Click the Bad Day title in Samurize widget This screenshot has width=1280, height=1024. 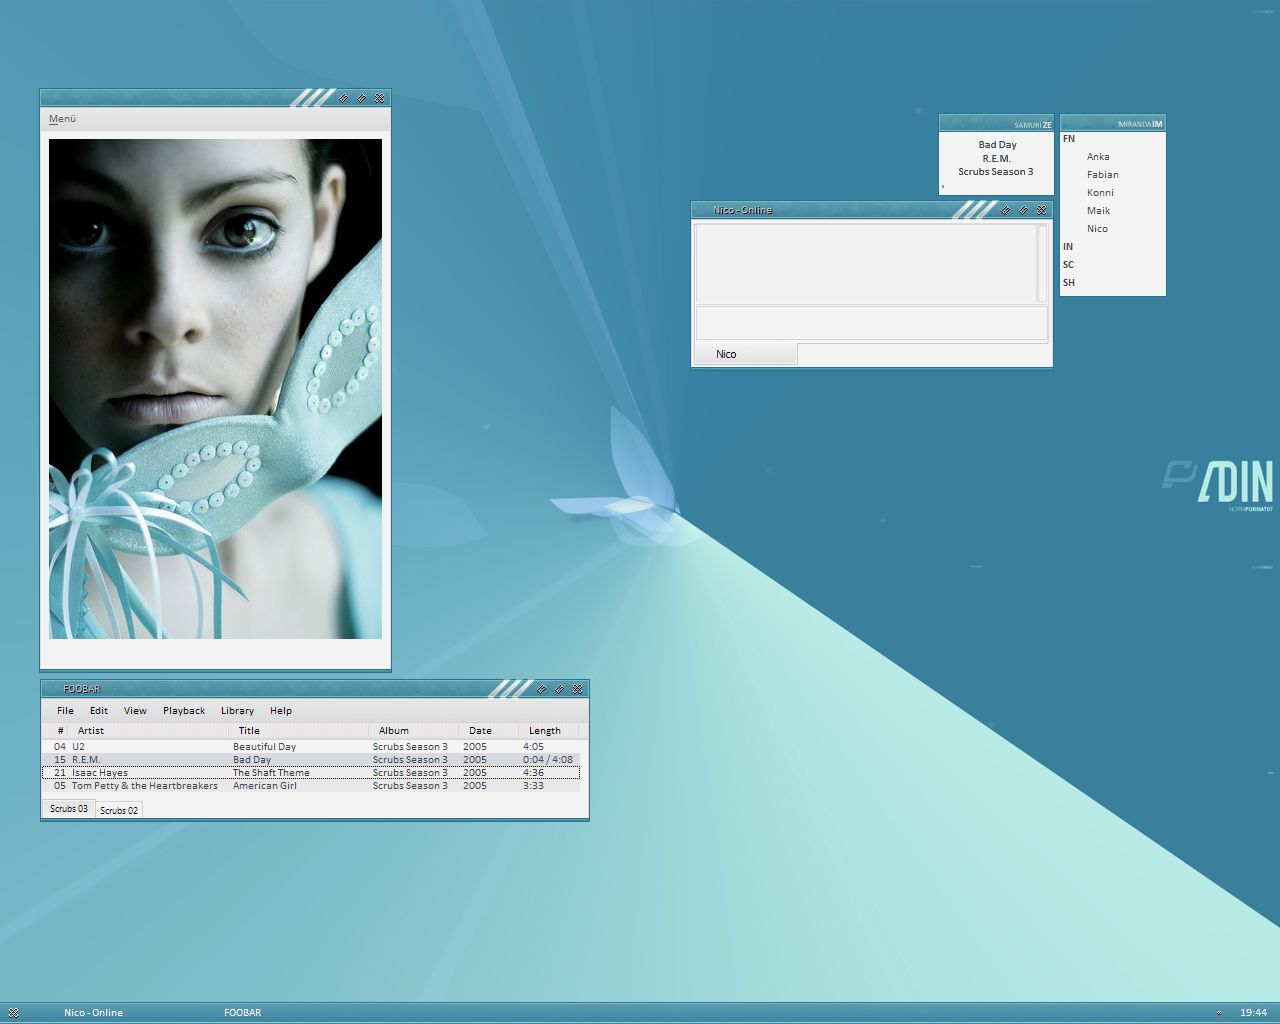point(997,145)
